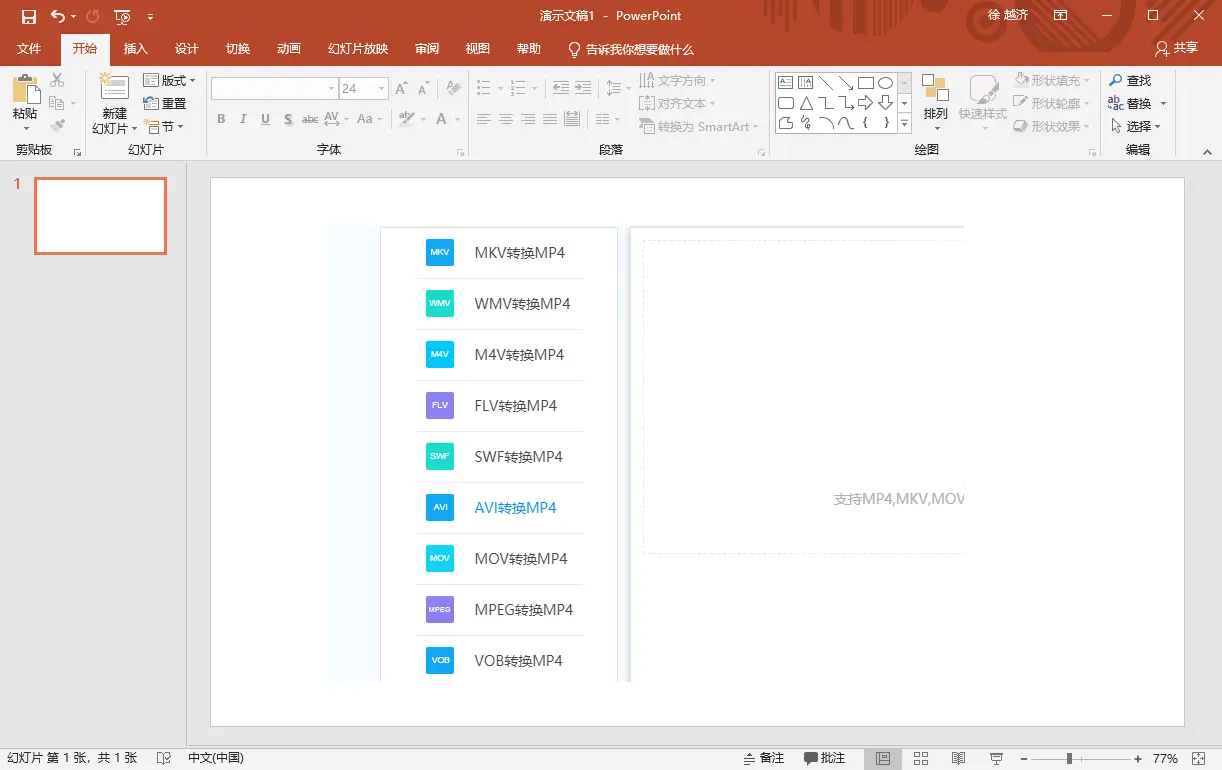Click the 批注 comments button in status bar

pyautogui.click(x=825, y=759)
